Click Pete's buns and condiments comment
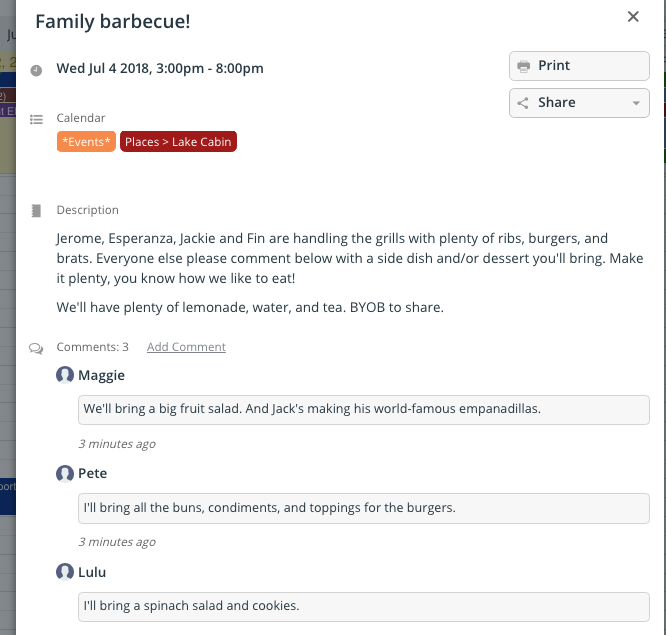This screenshot has height=635, width=666. coord(364,508)
